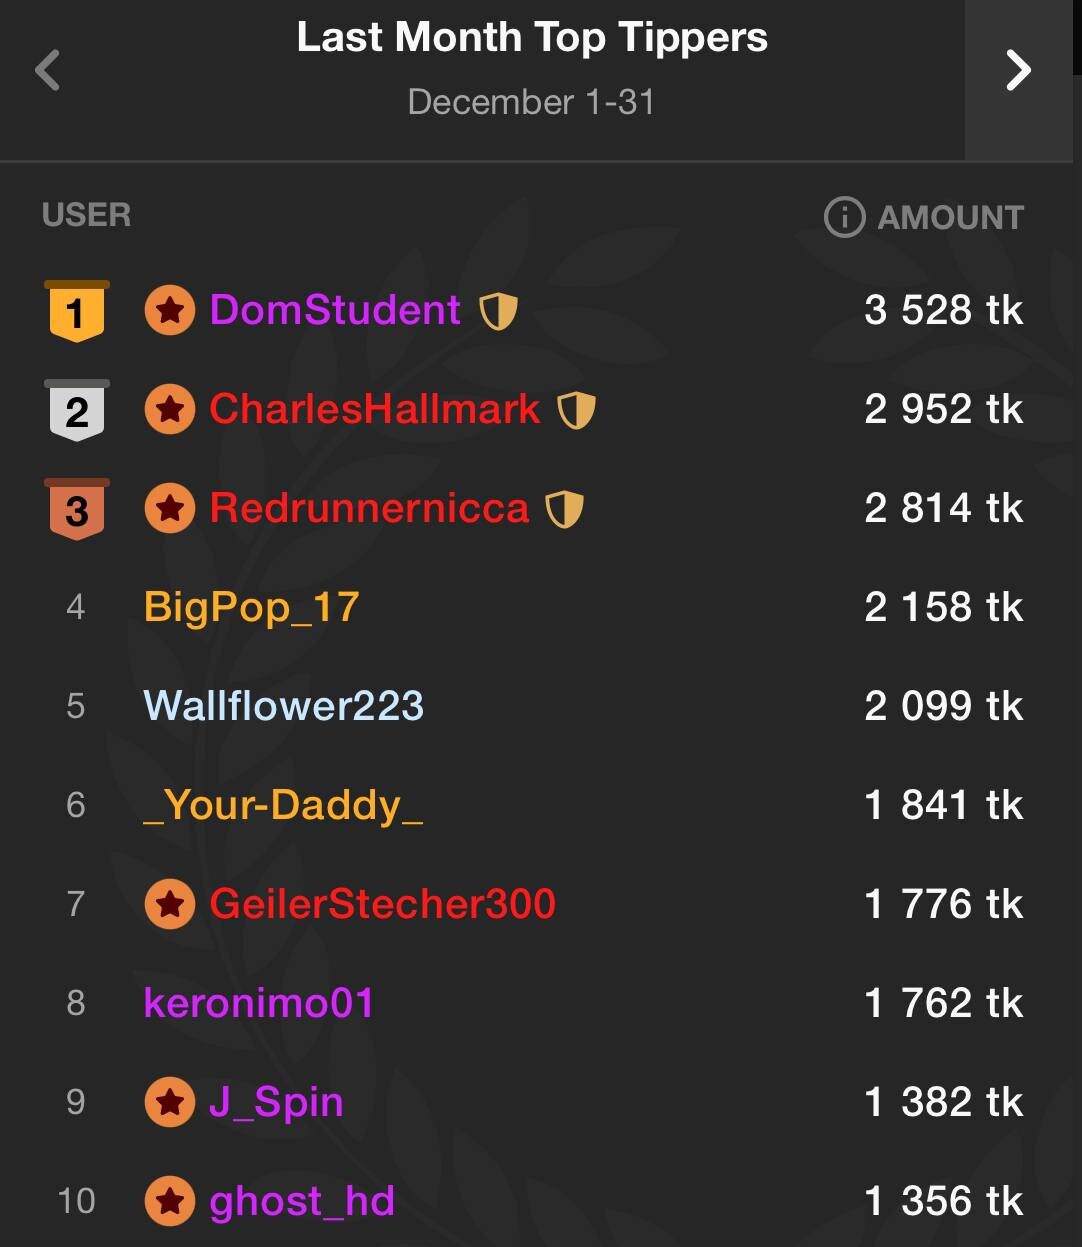Go to the next month's tippers
Screen dimensions: 1082x1247
pyautogui.click(x=1018, y=70)
